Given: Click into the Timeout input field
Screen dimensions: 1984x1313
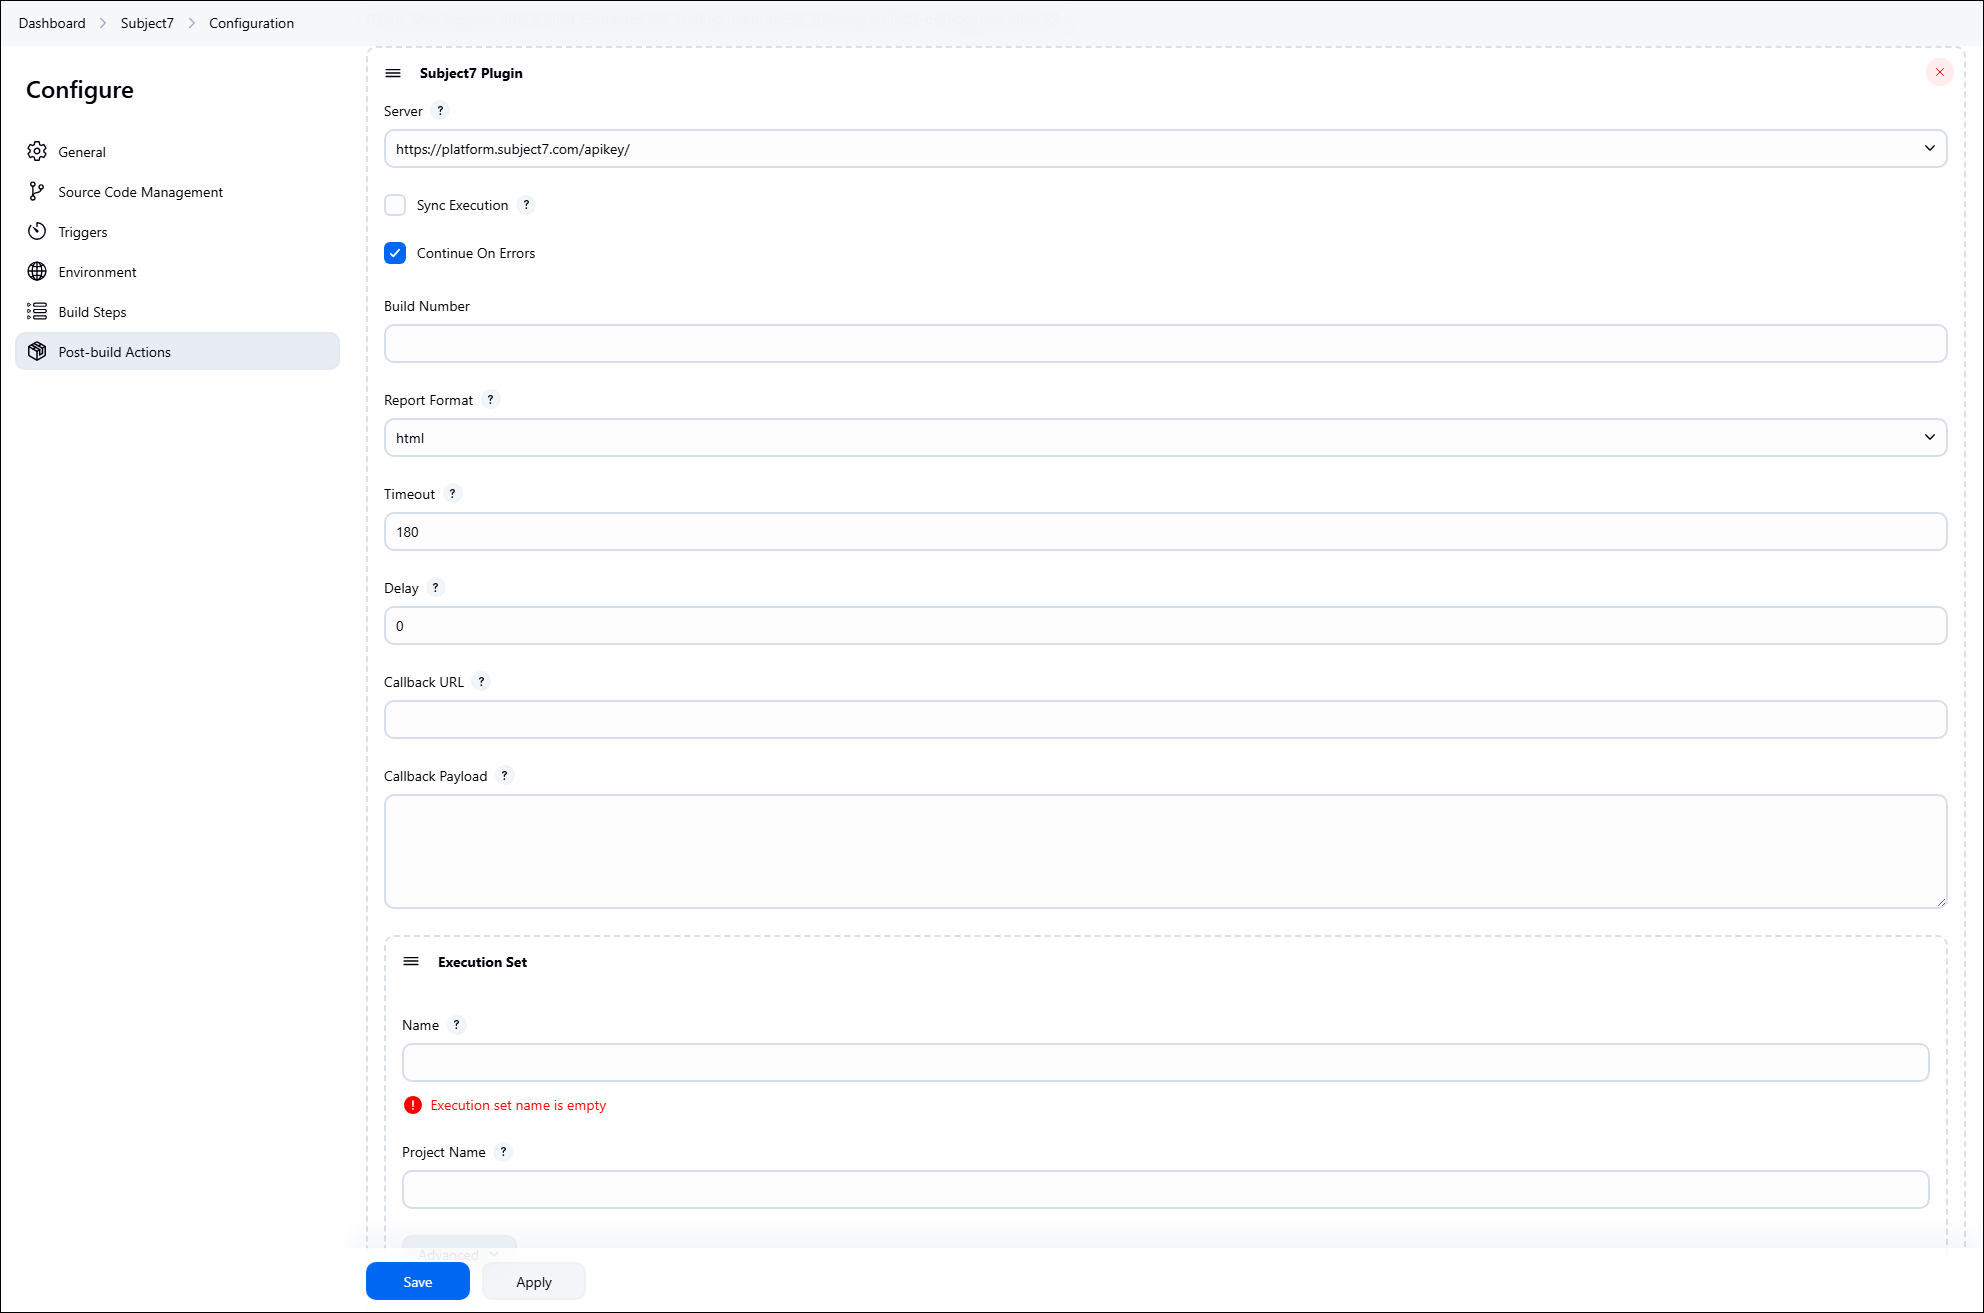Looking at the screenshot, I should pos(1165,532).
